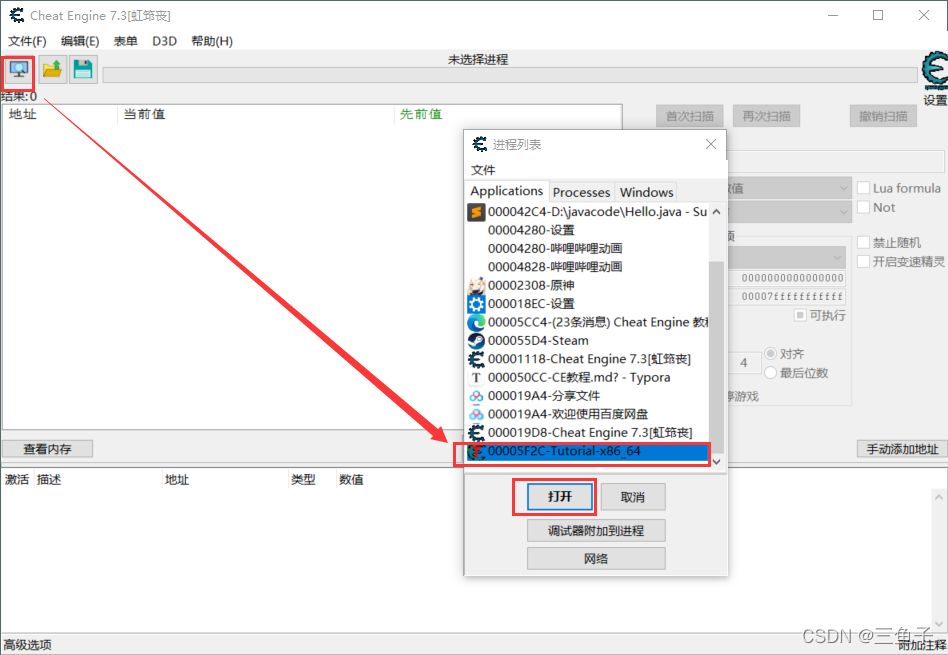Click the Cheat Engine logo settings icon
The image size is (948, 655).
[934, 70]
